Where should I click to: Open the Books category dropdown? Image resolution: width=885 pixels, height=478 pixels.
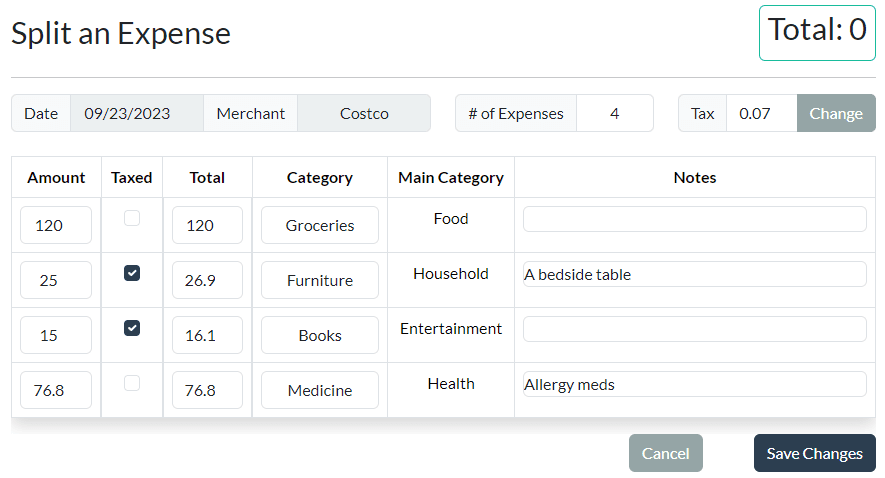coord(320,335)
